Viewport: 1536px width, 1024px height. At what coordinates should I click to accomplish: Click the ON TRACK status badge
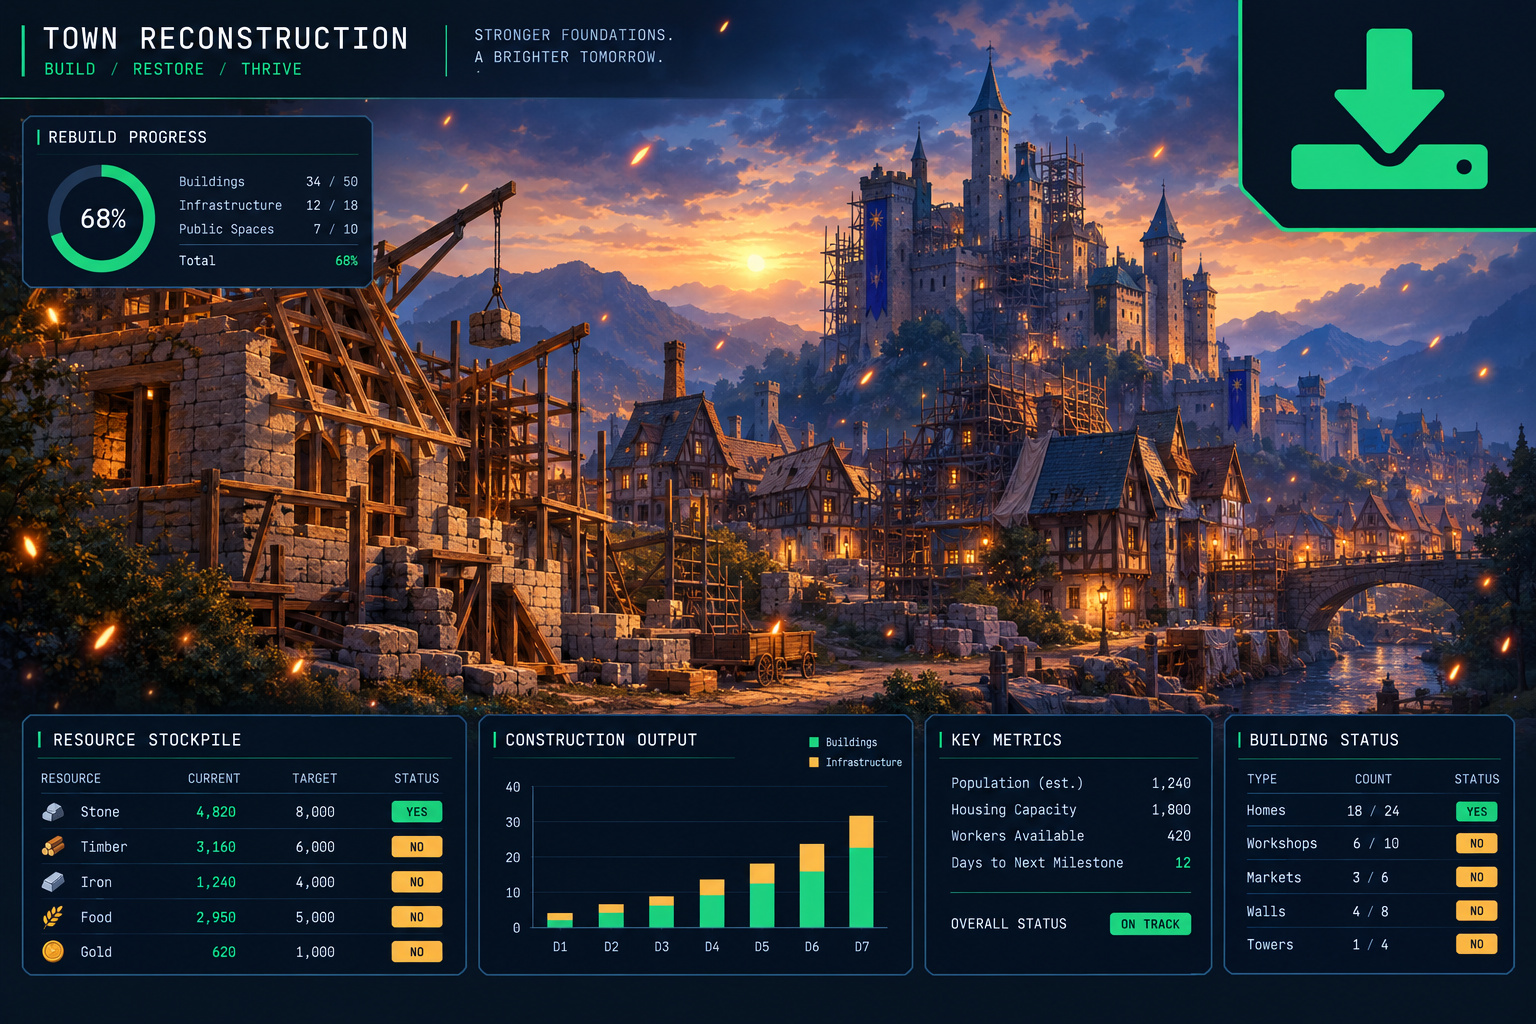tap(1150, 924)
